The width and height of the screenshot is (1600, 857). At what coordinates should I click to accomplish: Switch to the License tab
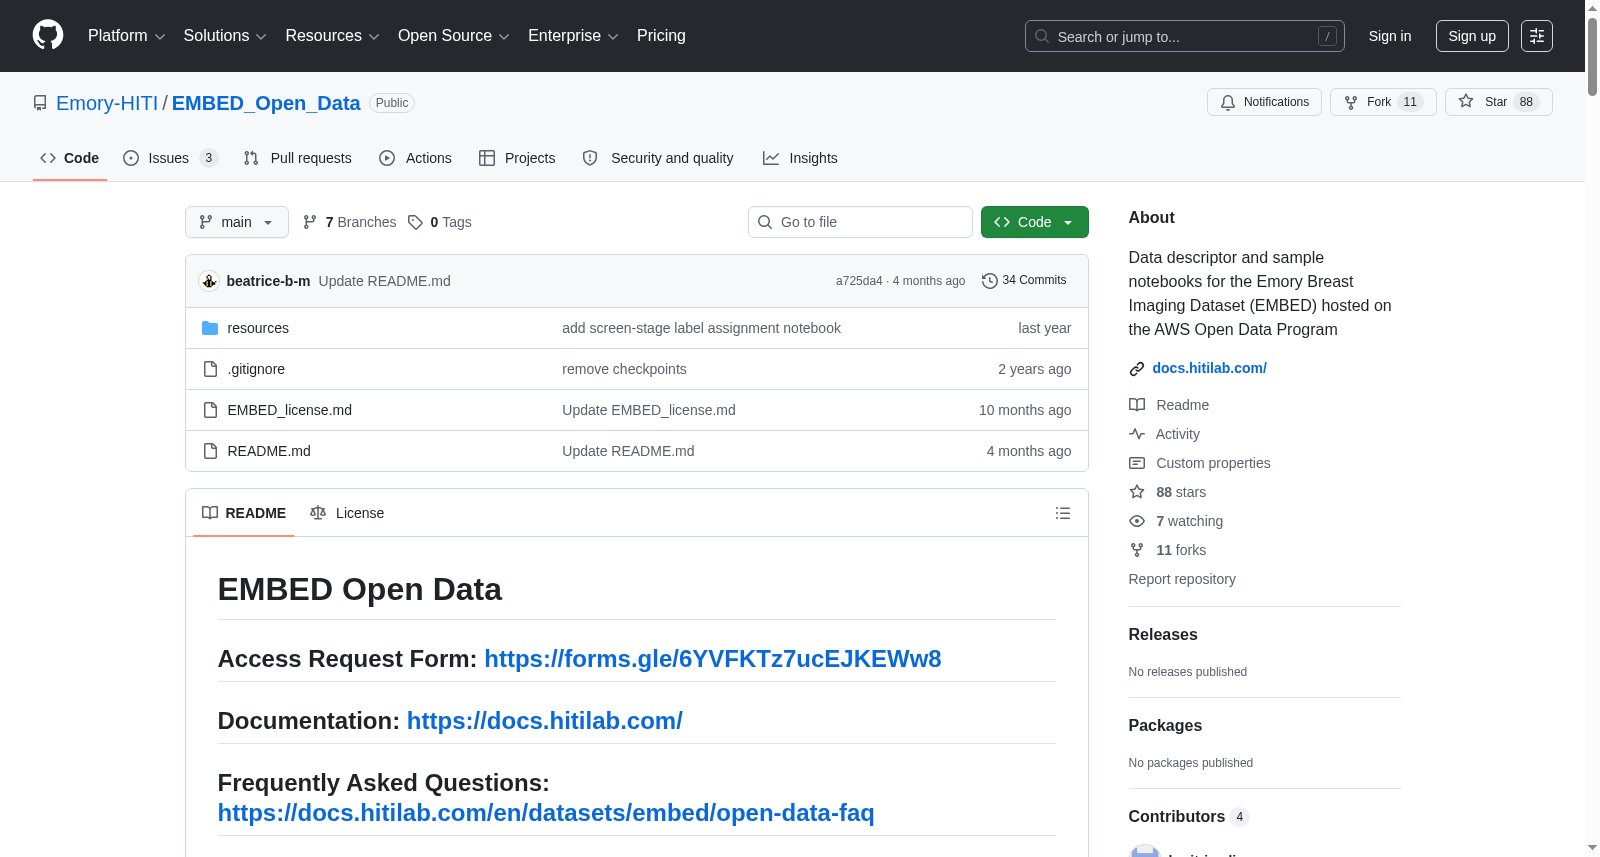tap(347, 513)
